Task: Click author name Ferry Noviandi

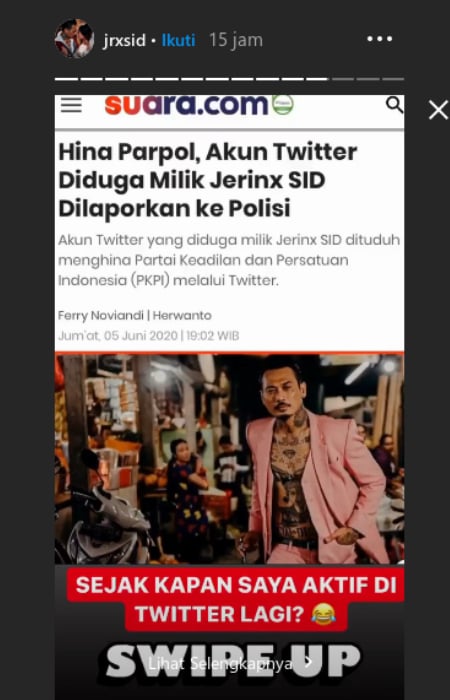Action: tap(100, 316)
